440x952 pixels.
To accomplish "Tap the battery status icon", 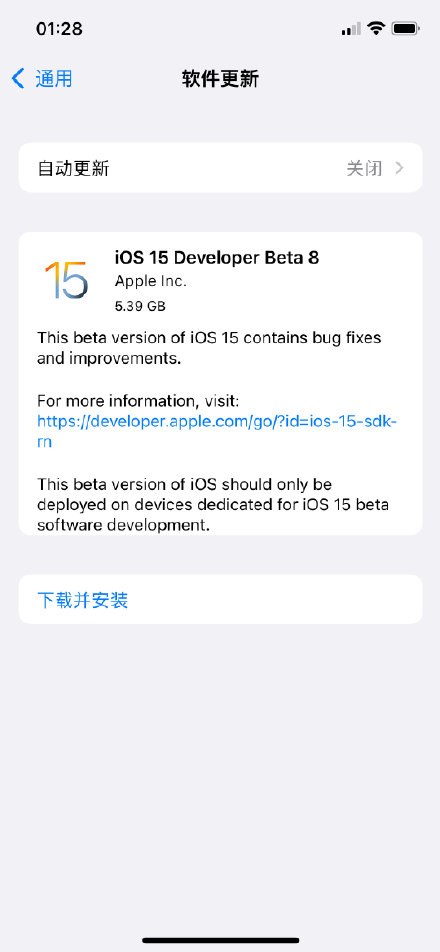I will 405,28.
